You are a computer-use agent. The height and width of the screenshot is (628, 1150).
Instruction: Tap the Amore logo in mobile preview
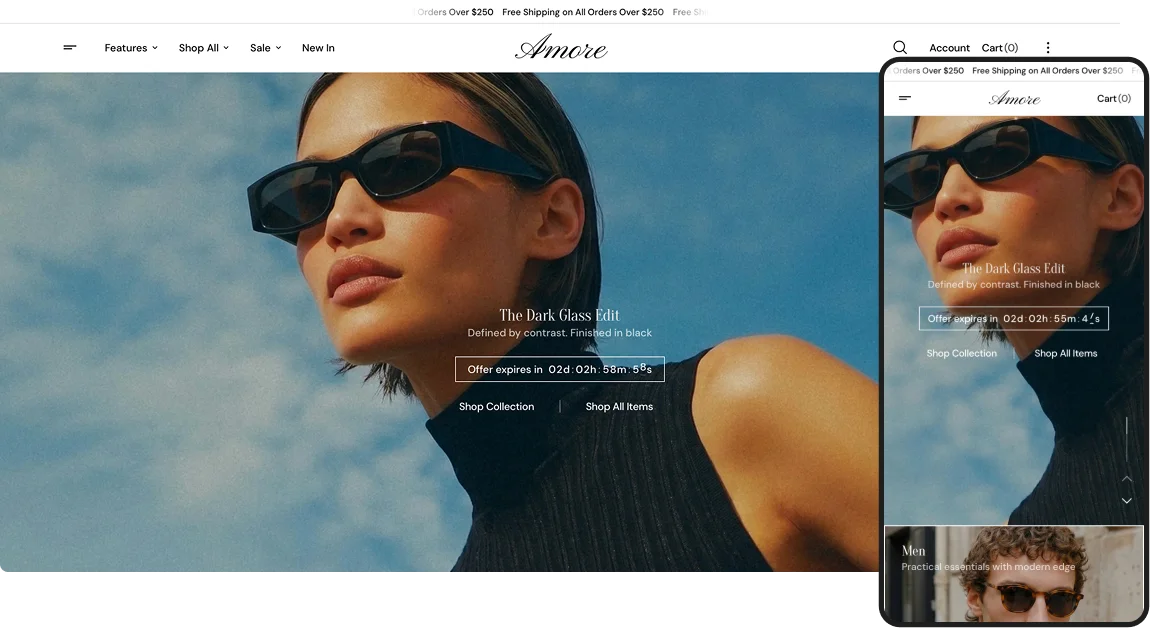tap(1014, 98)
